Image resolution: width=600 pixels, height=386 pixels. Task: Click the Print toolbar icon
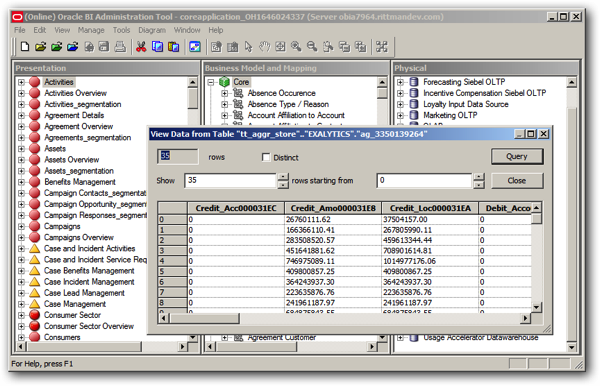(120, 47)
